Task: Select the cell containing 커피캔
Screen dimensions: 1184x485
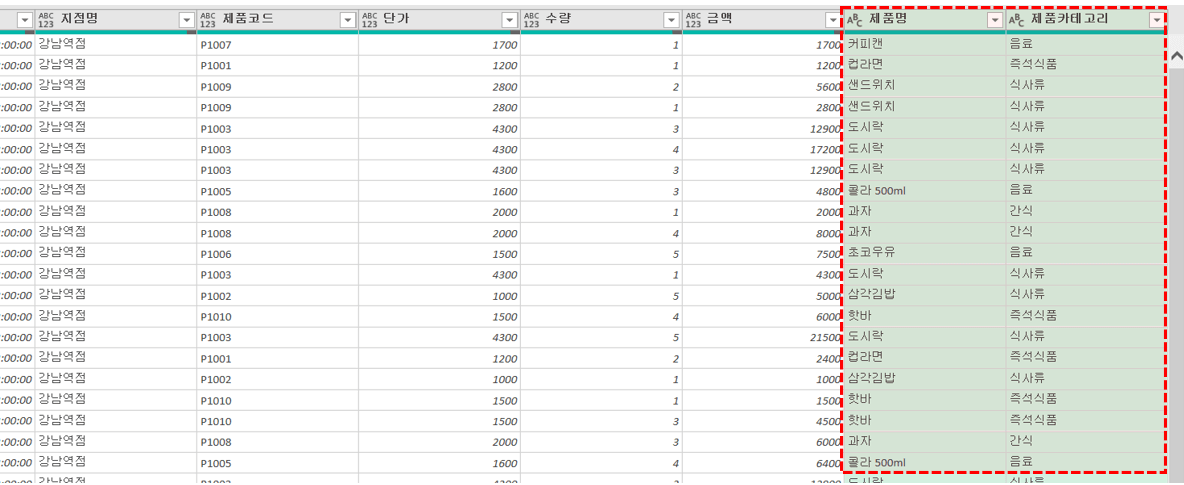Action: [x=865, y=44]
